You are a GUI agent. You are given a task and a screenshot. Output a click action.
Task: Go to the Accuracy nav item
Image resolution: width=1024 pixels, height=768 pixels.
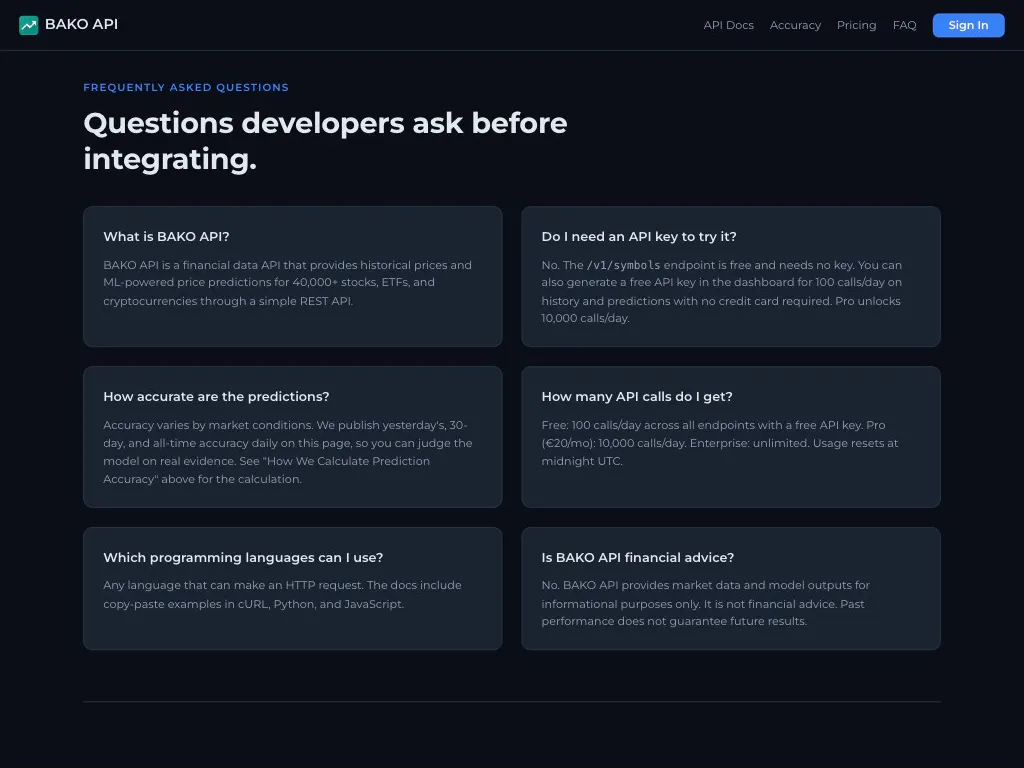click(795, 25)
